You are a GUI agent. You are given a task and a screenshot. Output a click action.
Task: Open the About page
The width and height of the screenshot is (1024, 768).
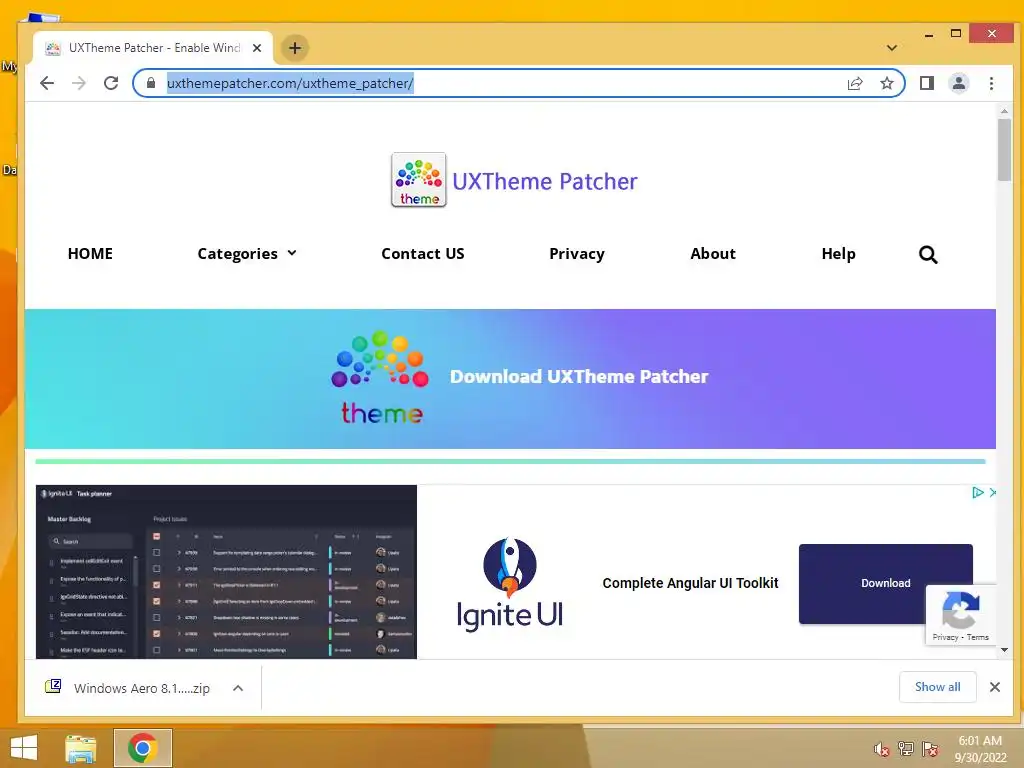click(x=713, y=253)
